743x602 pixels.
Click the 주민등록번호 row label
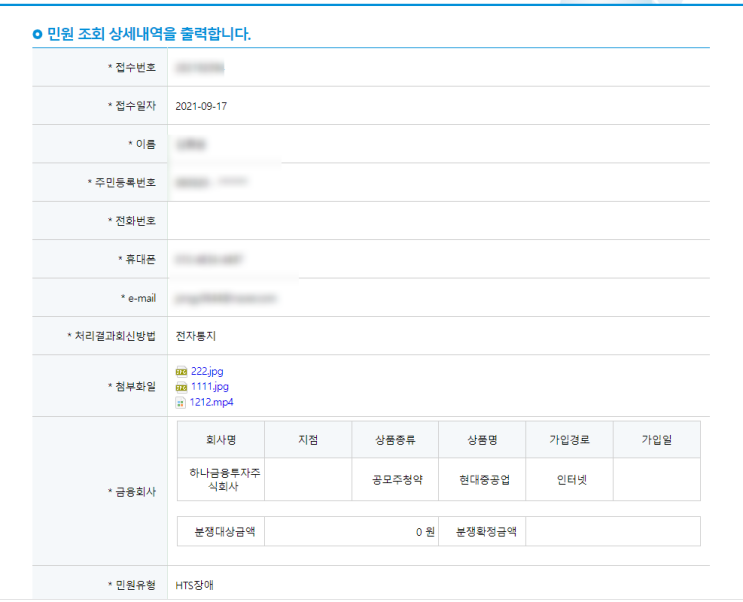pos(121,182)
